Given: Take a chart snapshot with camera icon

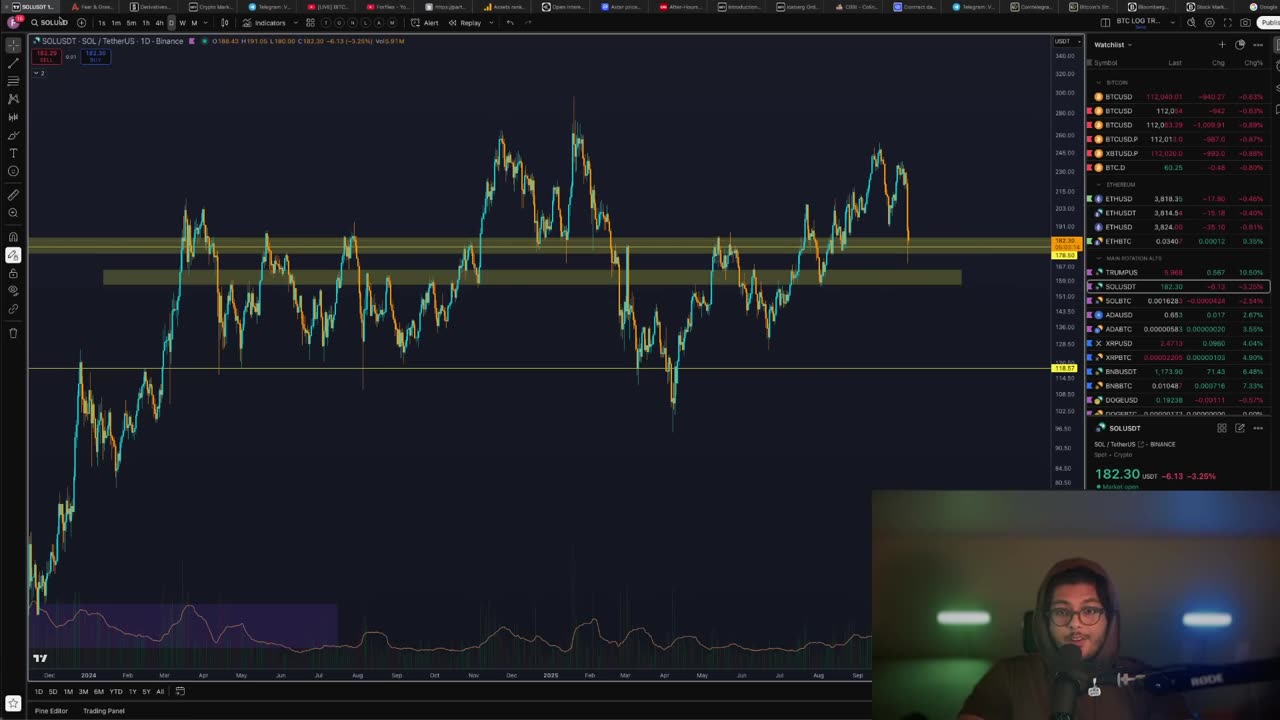Looking at the screenshot, I should click(1245, 22).
